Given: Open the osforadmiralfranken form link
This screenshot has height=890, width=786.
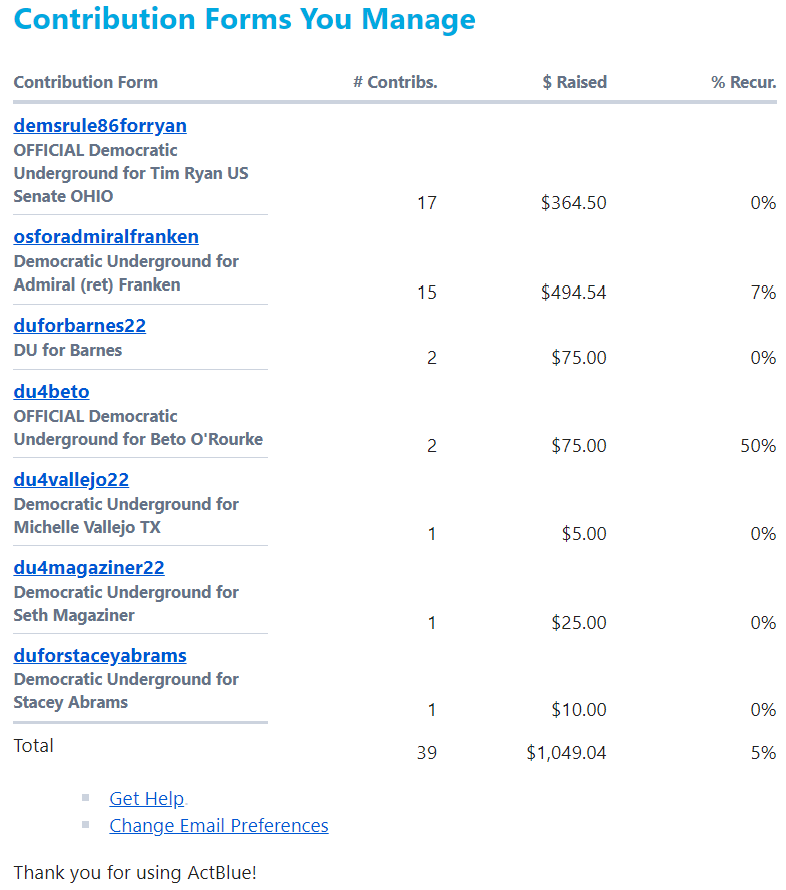Looking at the screenshot, I should pyautogui.click(x=106, y=236).
